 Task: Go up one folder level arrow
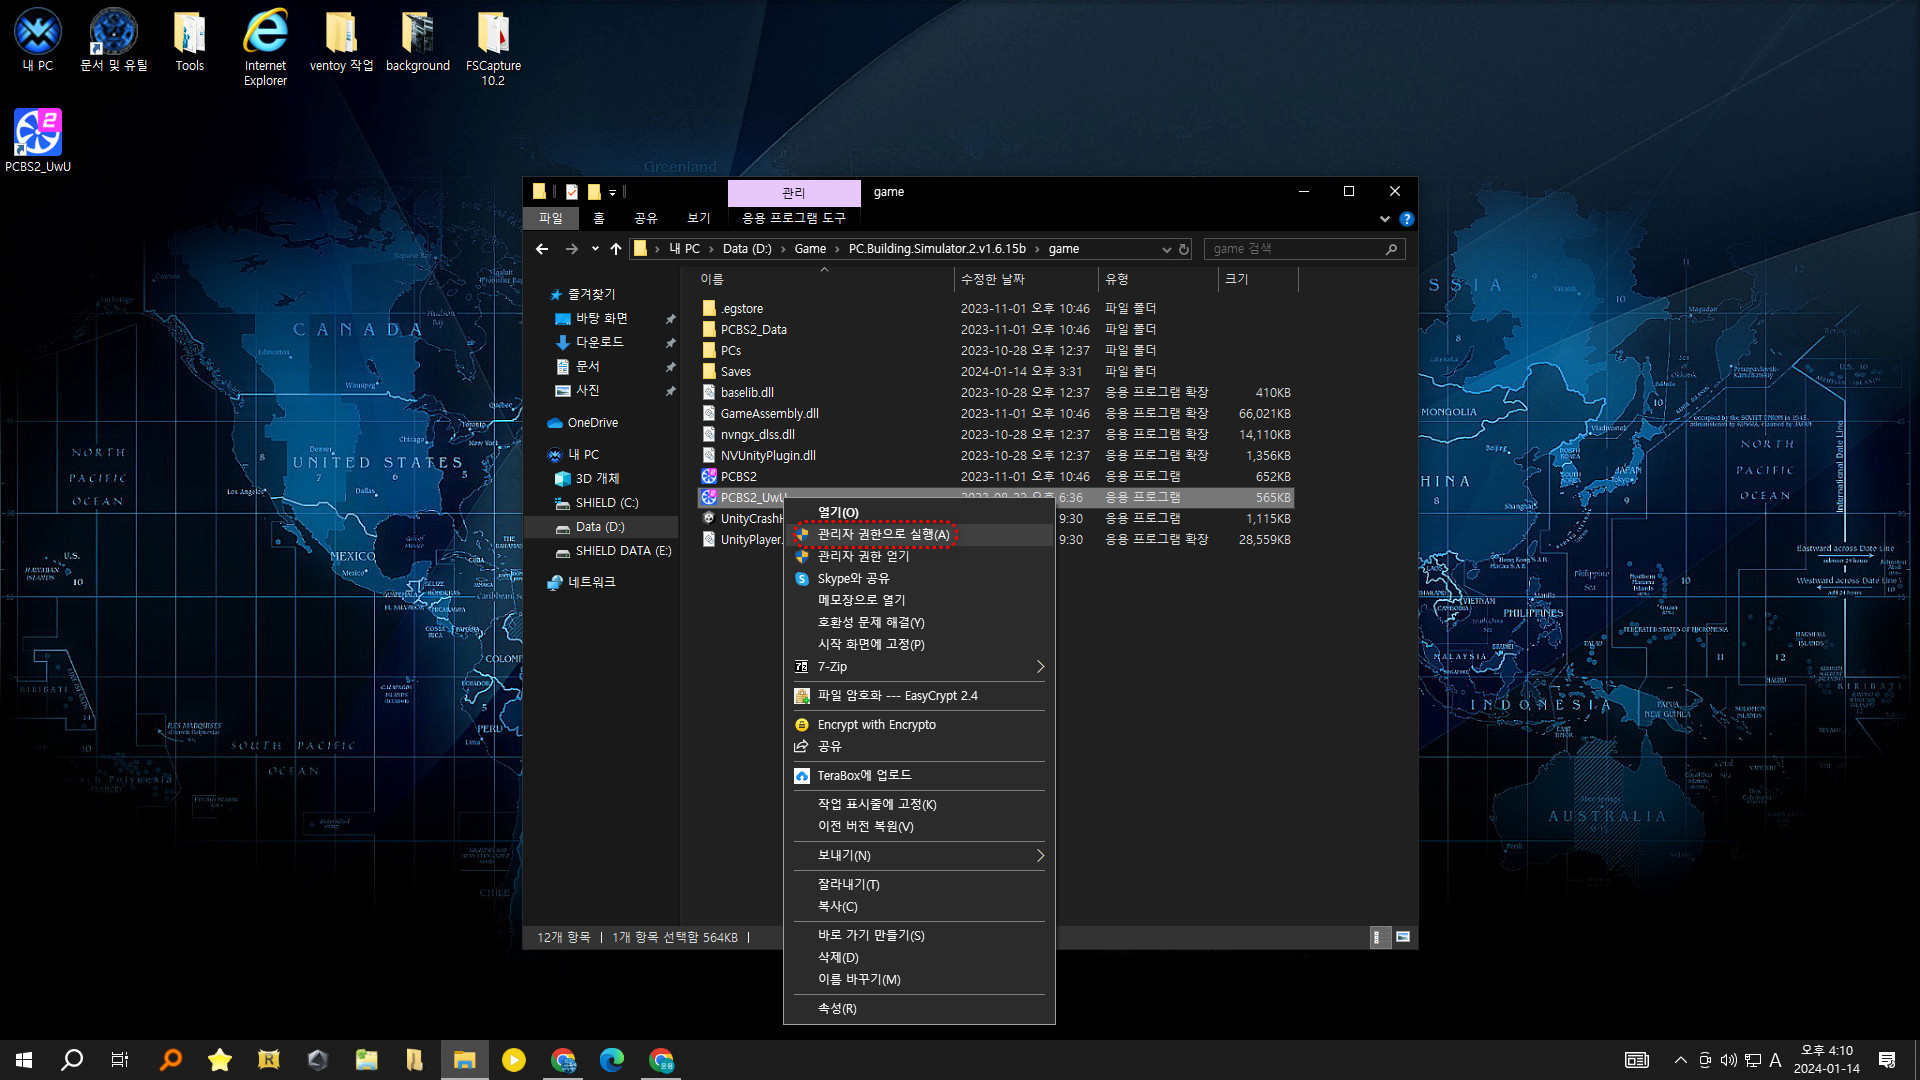point(616,249)
